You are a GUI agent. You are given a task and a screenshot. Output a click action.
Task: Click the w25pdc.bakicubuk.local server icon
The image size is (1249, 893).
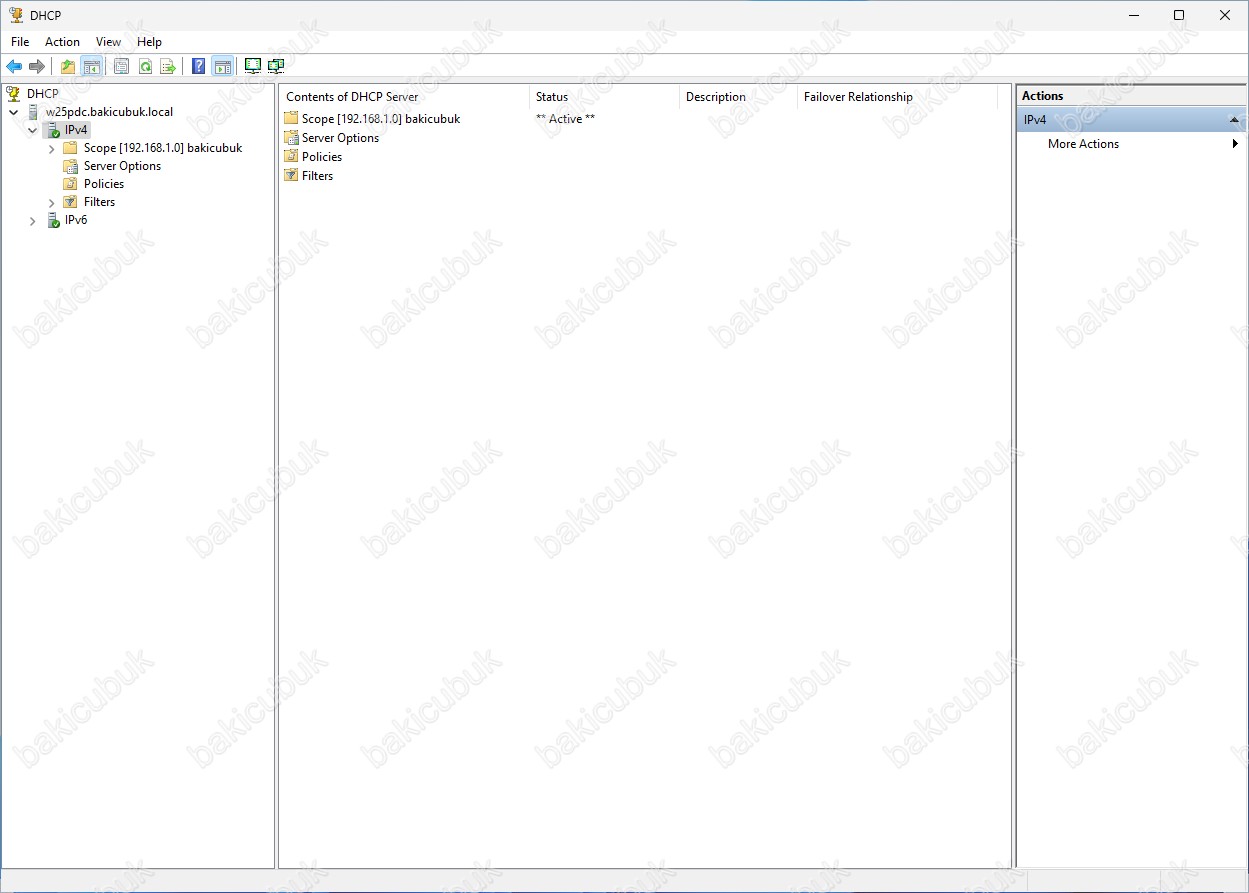(35, 111)
